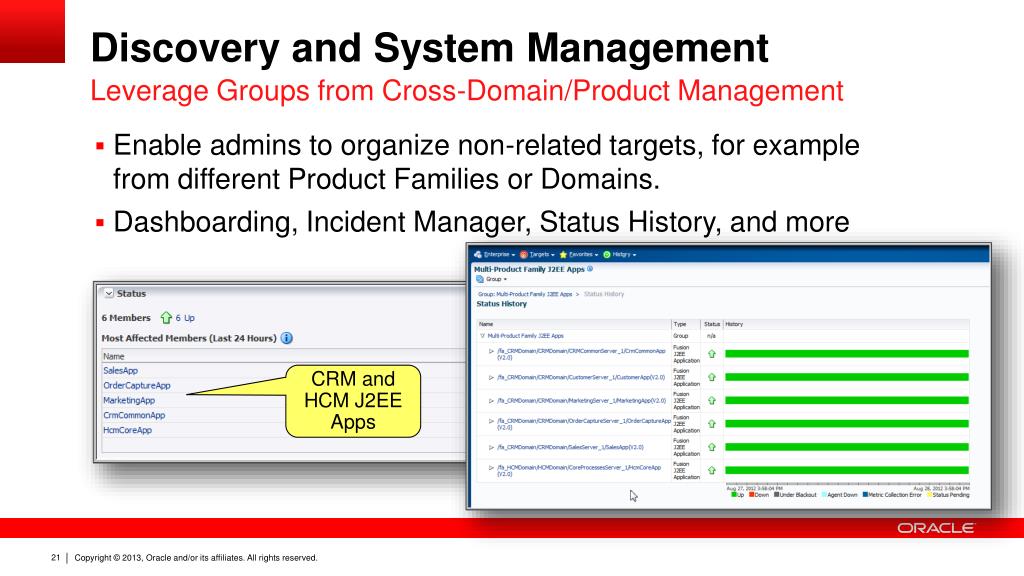
Task: Open the /fa_CRMDomain CRMCommonServer_1/CrmCommonApp link
Action: pyautogui.click(x=581, y=354)
